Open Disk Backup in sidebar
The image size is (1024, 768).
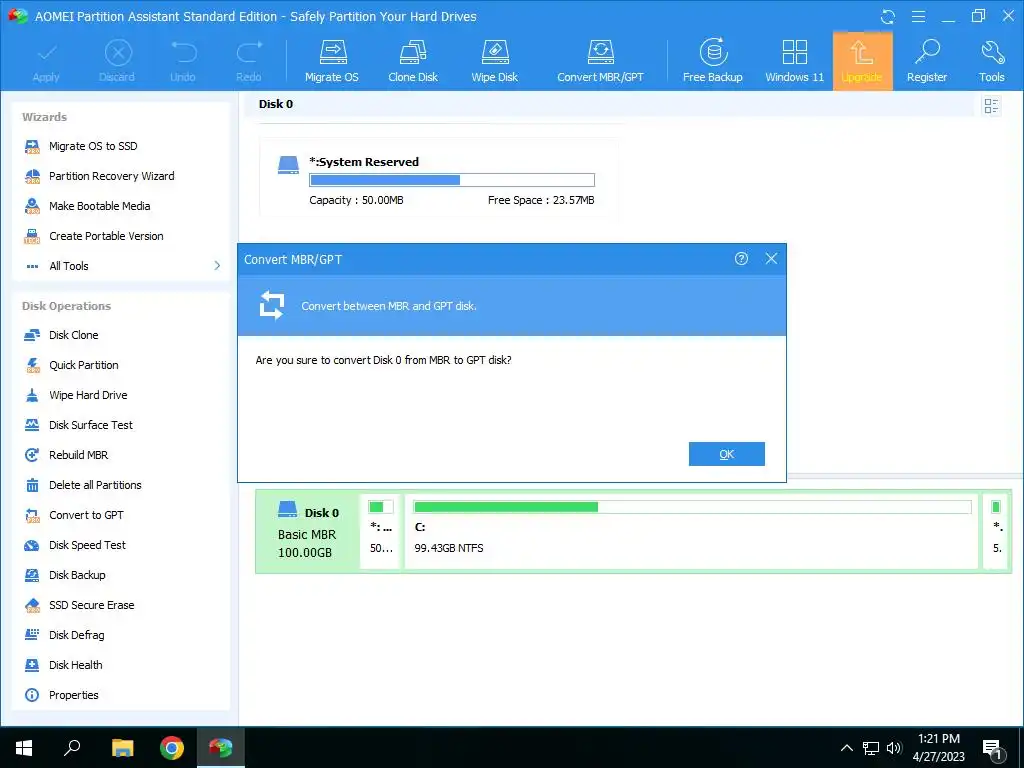pyautogui.click(x=77, y=575)
